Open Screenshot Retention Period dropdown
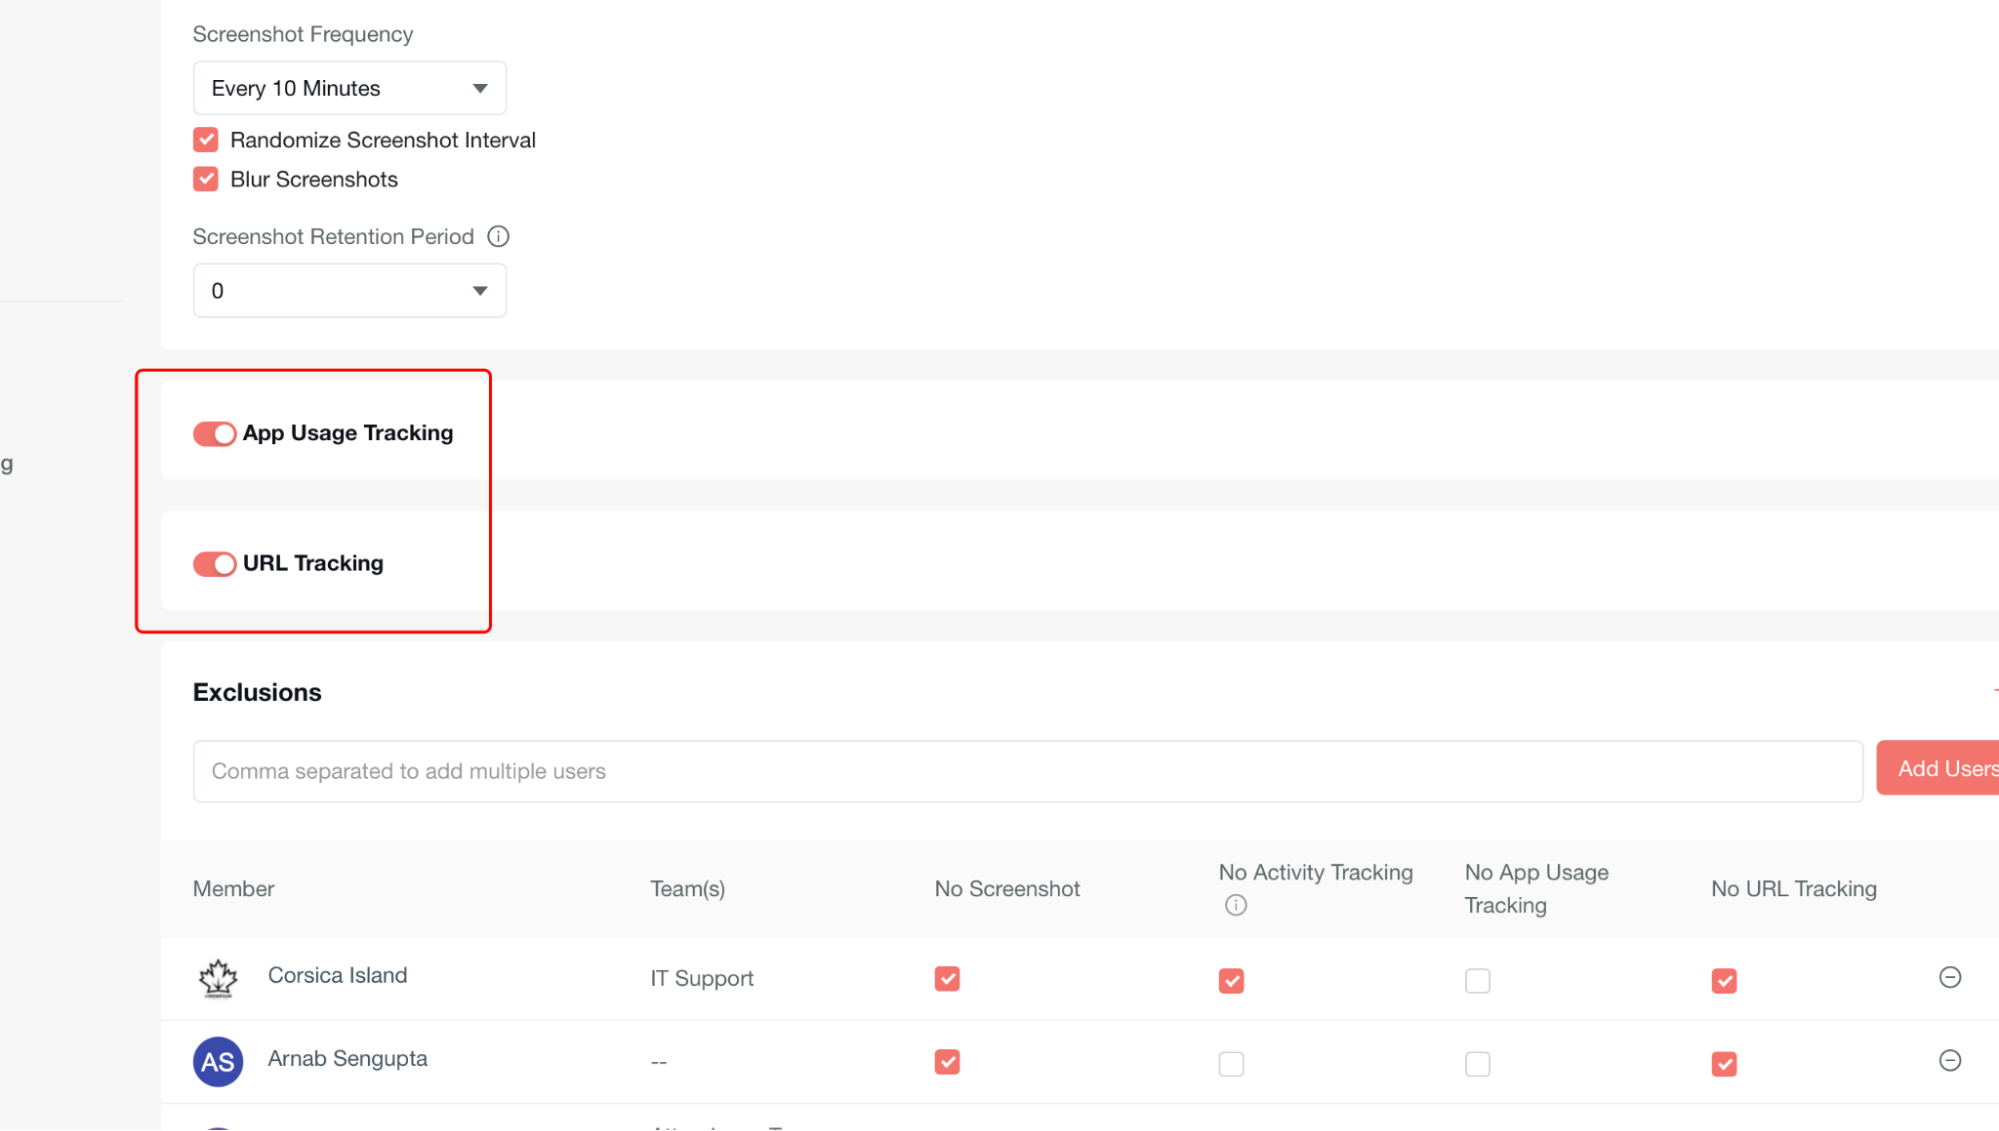The height and width of the screenshot is (1131, 1999). point(349,291)
